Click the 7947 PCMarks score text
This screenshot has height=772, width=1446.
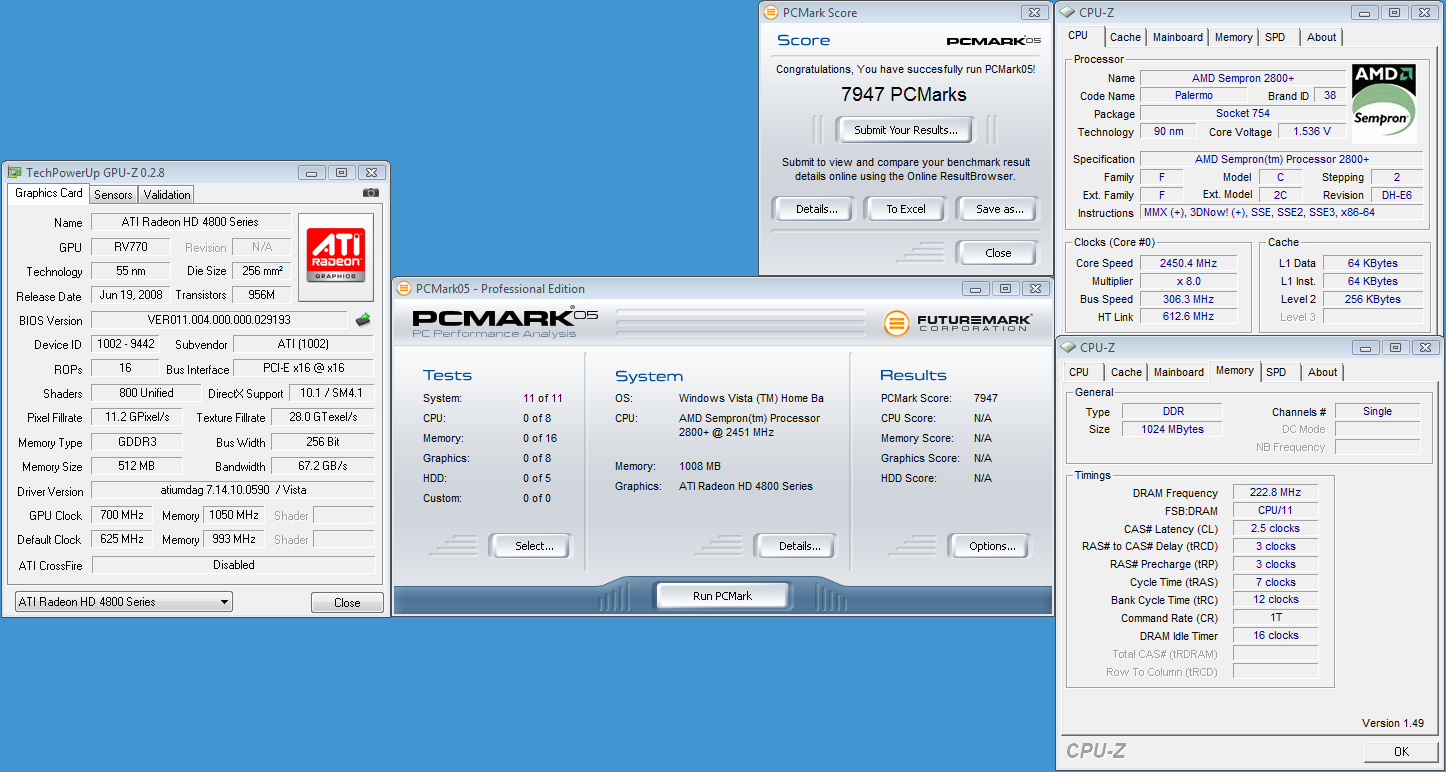904,95
